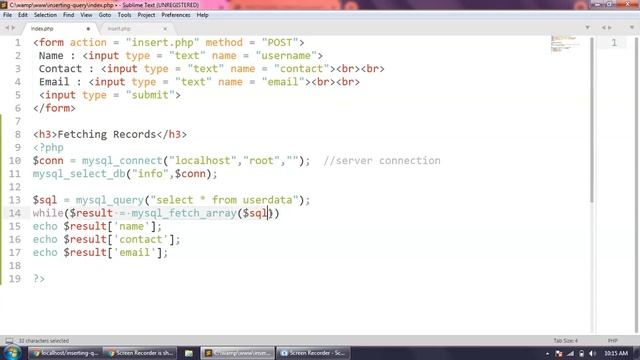
Task: Click the closing ?> PHP tag
Action: click(39, 278)
